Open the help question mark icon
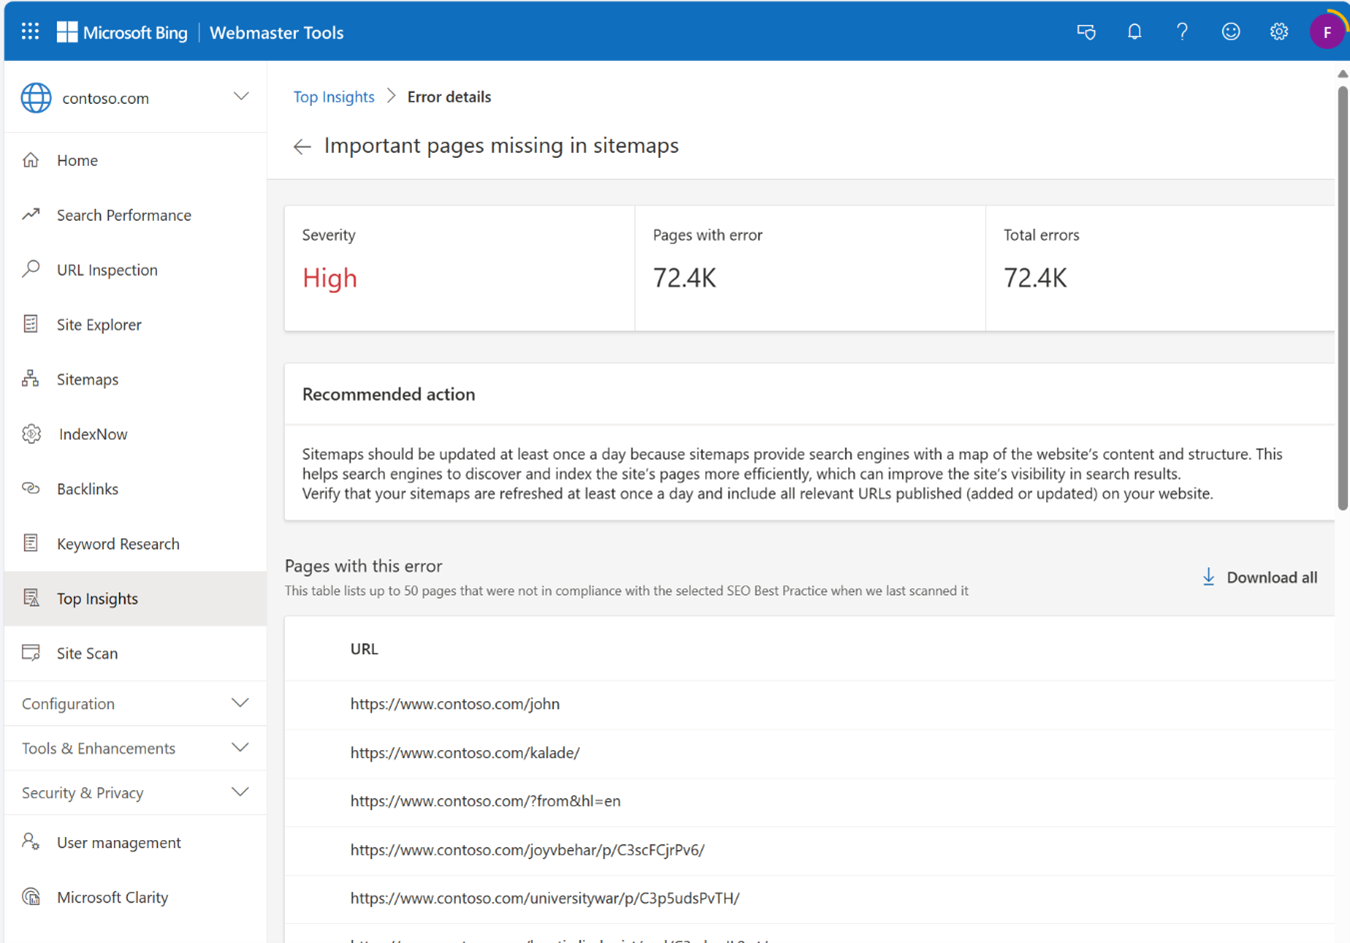The image size is (1350, 943). 1182,32
